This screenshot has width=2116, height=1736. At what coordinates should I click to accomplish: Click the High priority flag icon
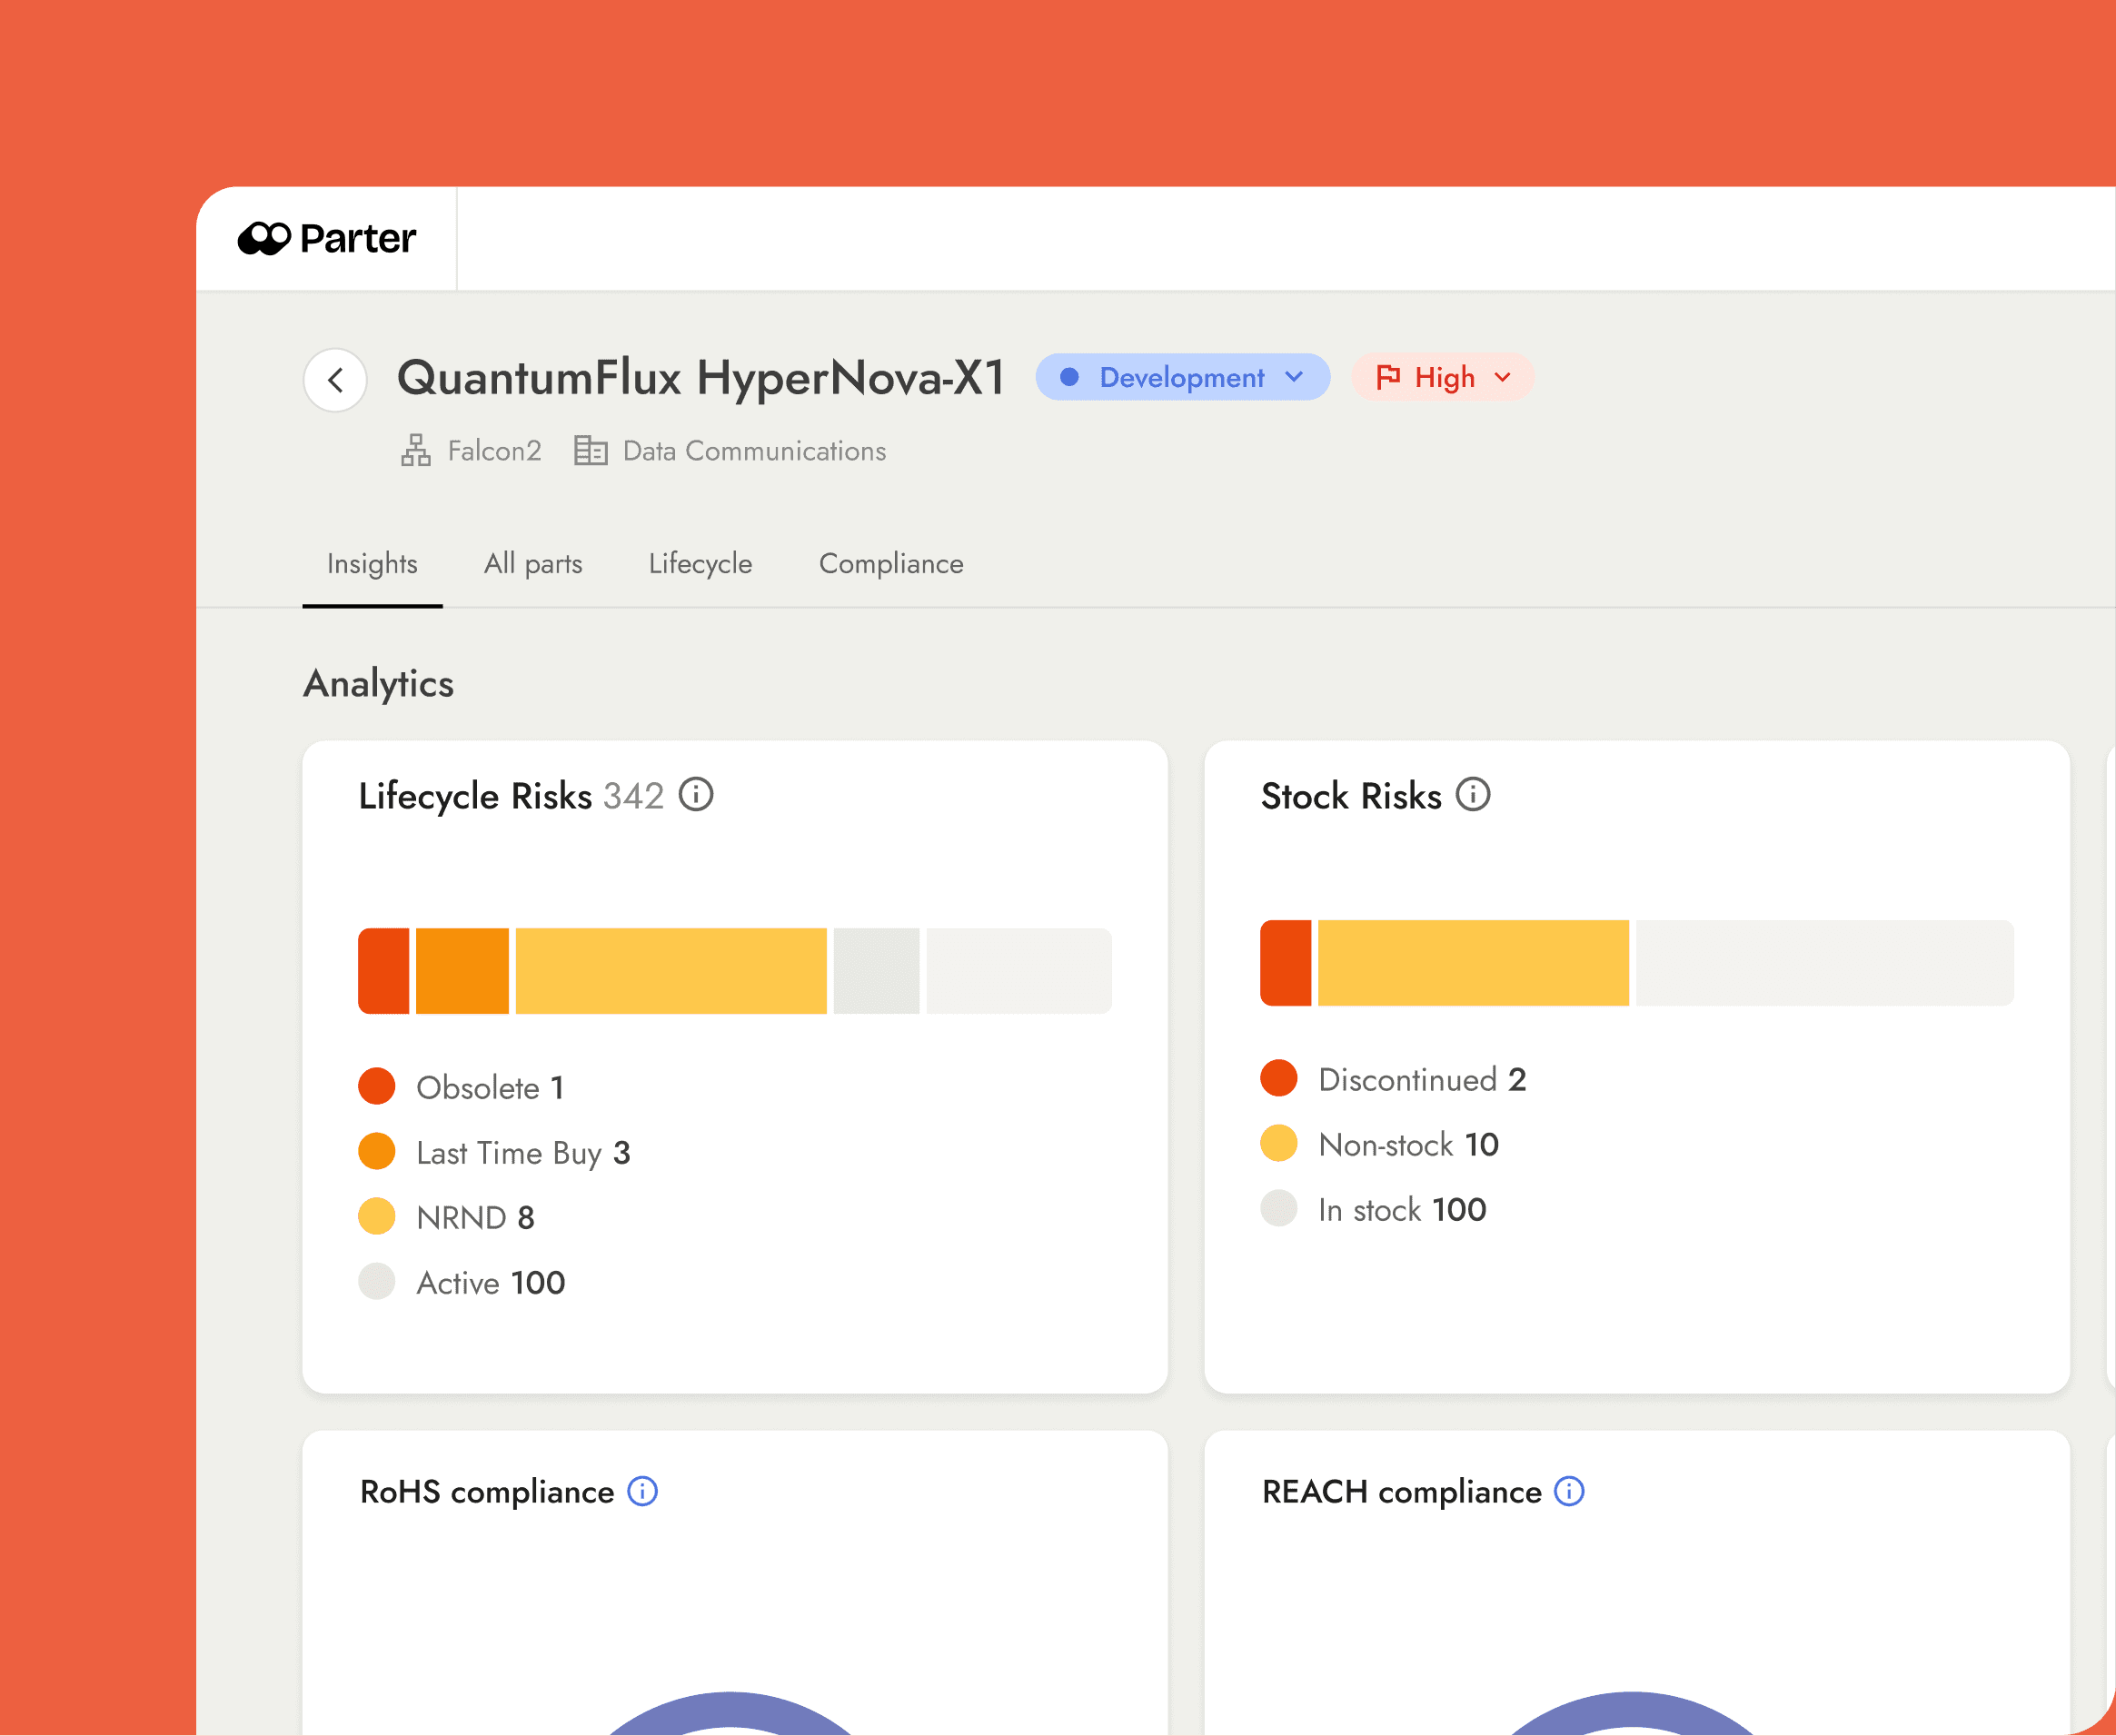1388,377
